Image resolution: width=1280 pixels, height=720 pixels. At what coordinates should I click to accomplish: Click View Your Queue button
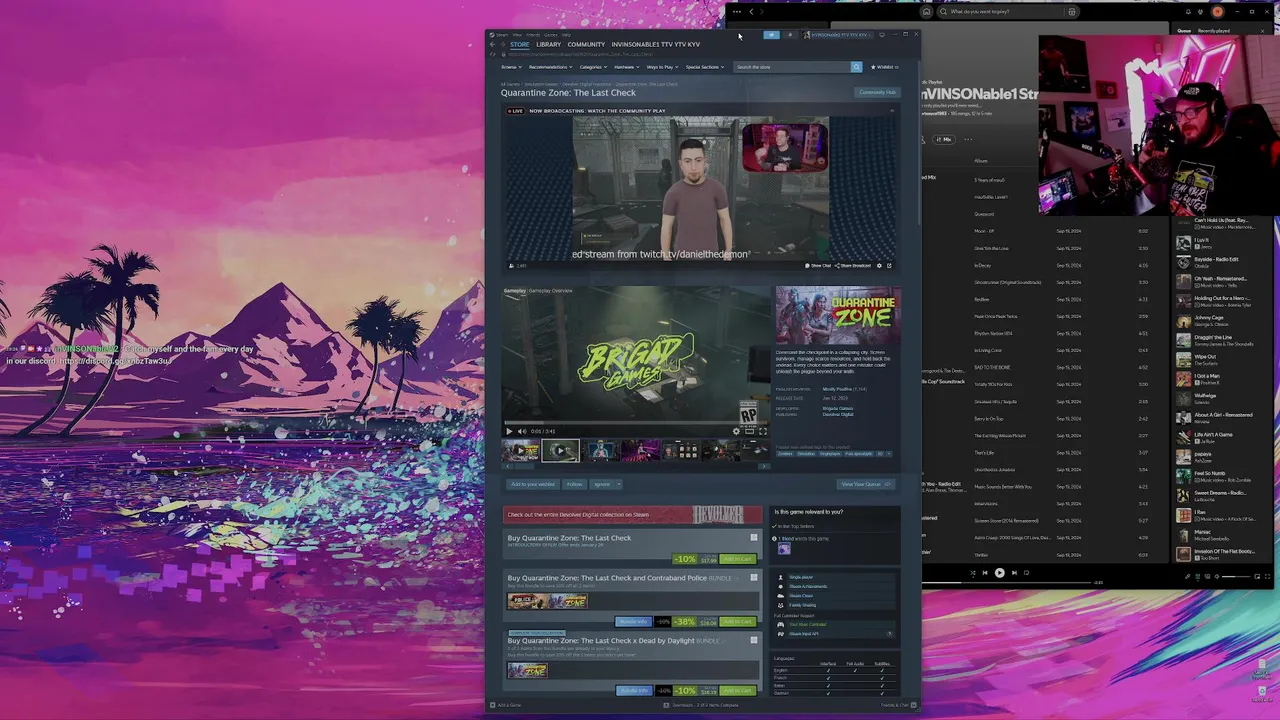(866, 484)
